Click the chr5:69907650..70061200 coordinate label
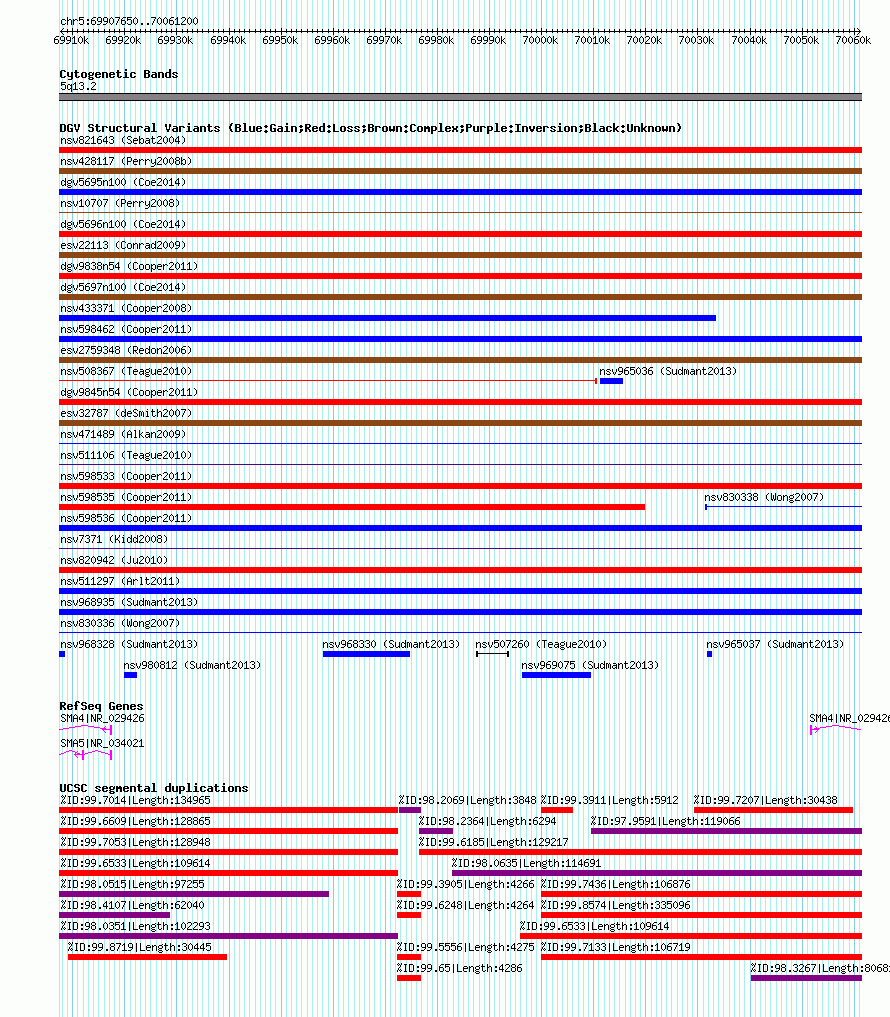Screen dimensions: 890x1017 point(129,21)
